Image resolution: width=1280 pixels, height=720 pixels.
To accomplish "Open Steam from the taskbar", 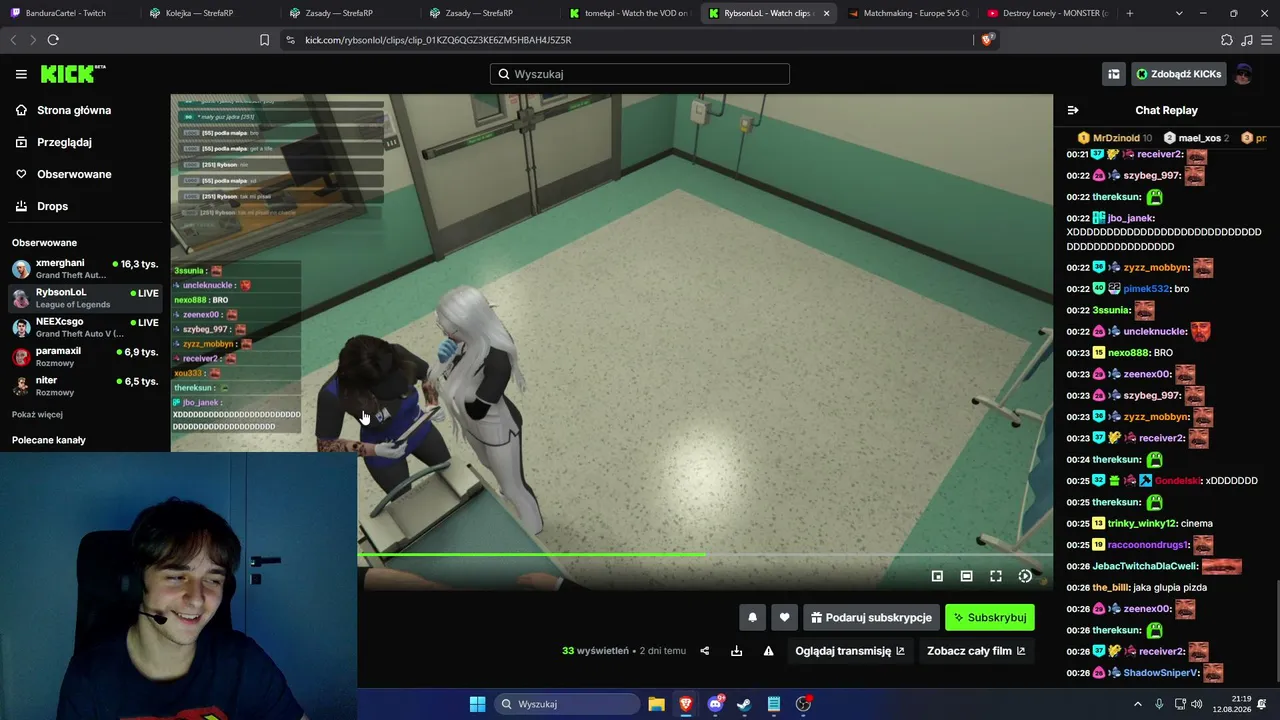I will click(x=744, y=704).
